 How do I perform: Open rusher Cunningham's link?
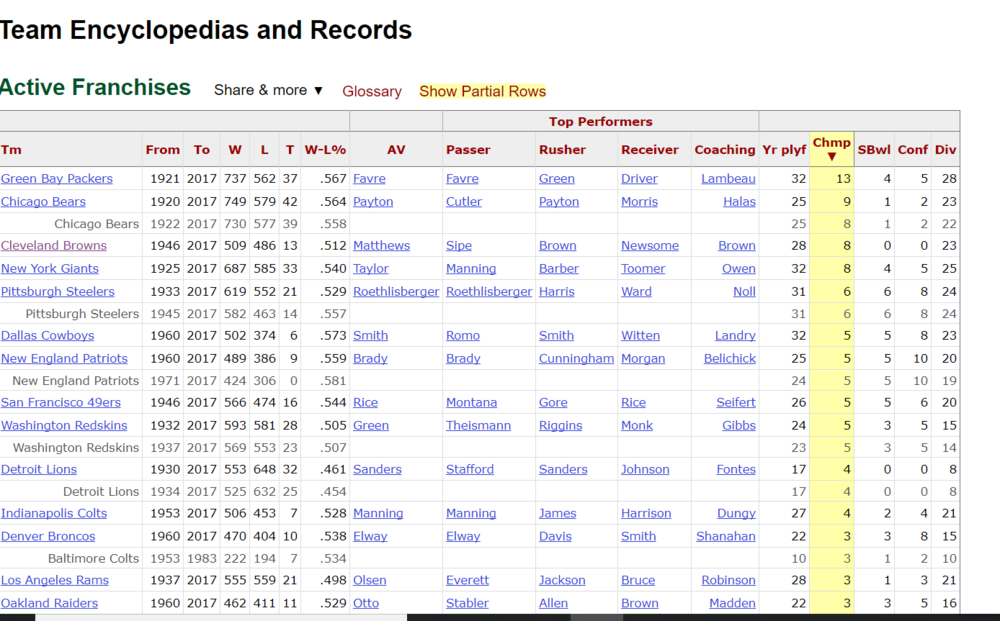pyautogui.click(x=577, y=358)
